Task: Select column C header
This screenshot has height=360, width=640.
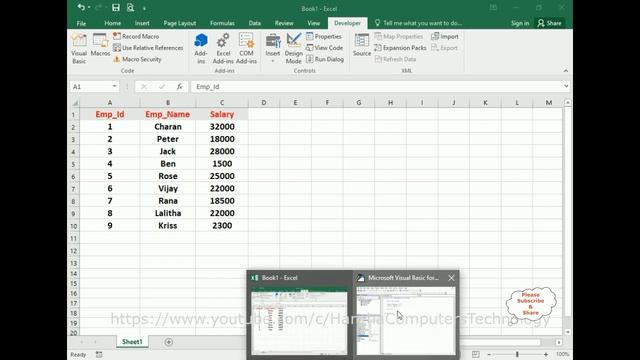Action: (222, 102)
